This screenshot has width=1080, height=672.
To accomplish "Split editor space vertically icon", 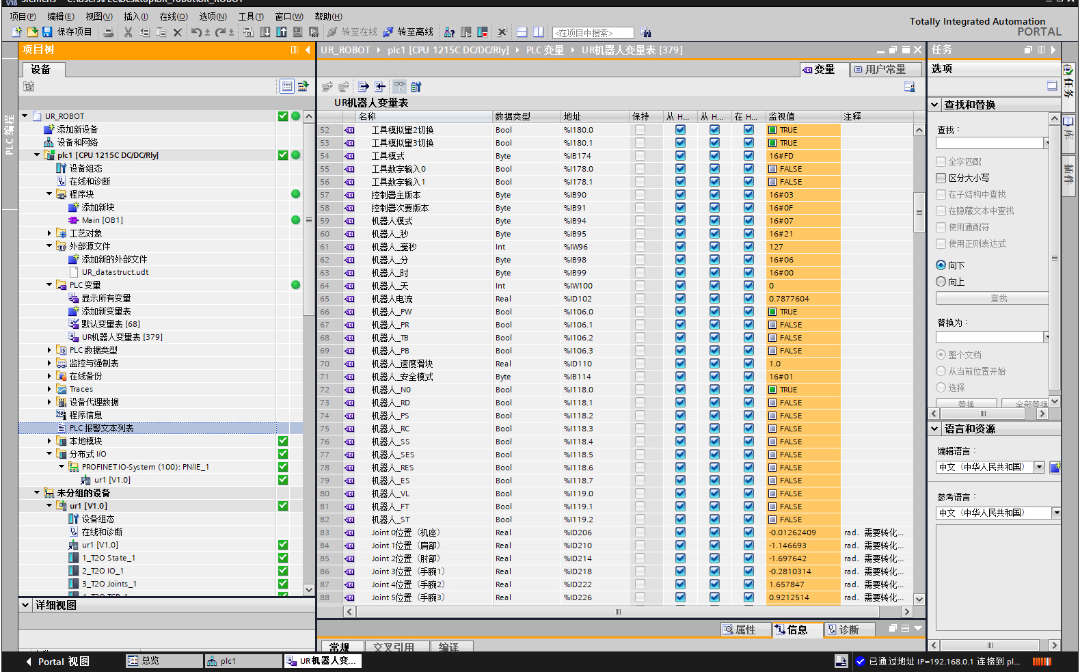I will [x=538, y=32].
